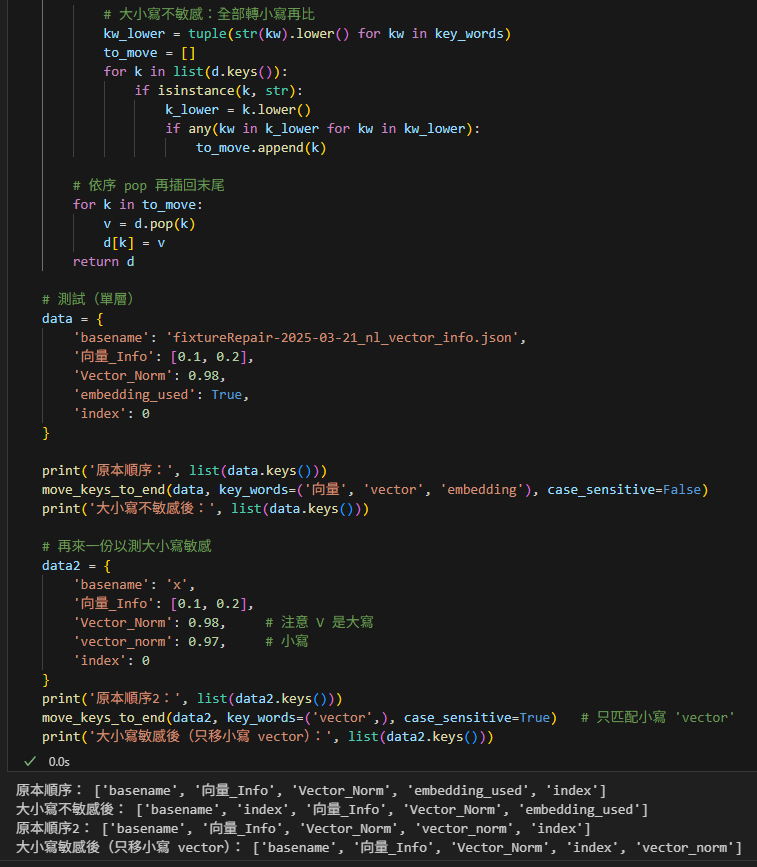Click the output line starting '大小寫不敏感後：'
The height and width of the screenshot is (867, 757).
pos(332,810)
